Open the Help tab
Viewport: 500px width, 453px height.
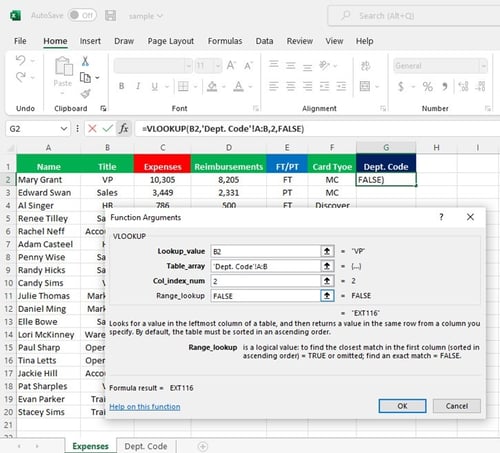(364, 41)
